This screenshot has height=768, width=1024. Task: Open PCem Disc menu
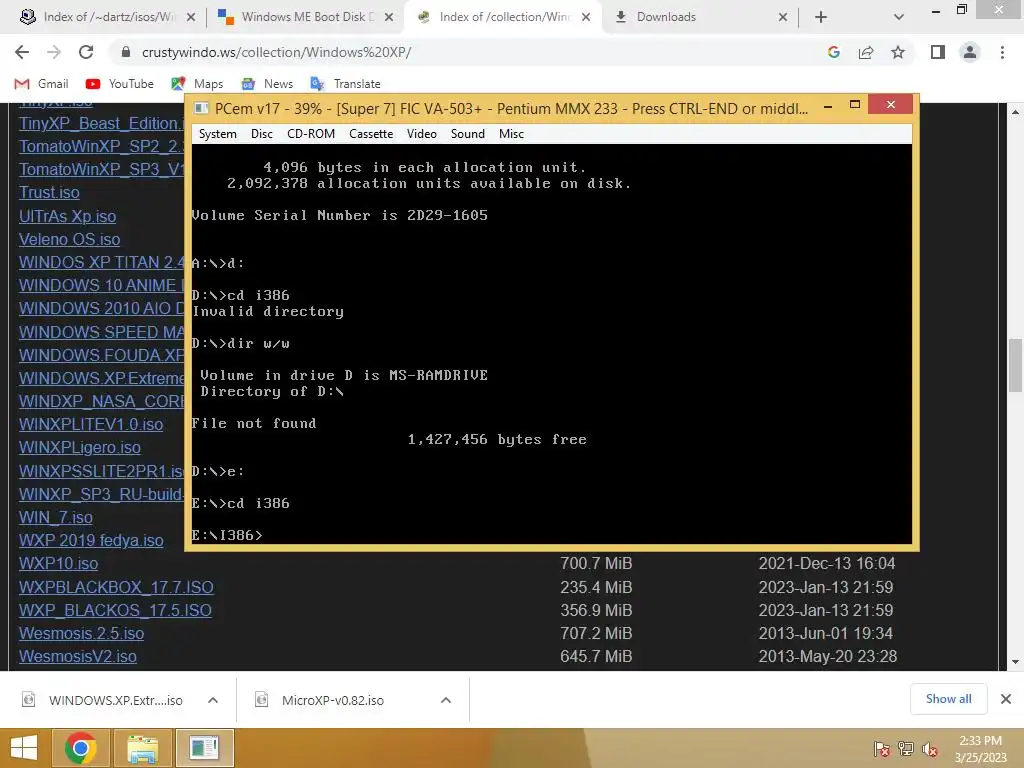262,134
